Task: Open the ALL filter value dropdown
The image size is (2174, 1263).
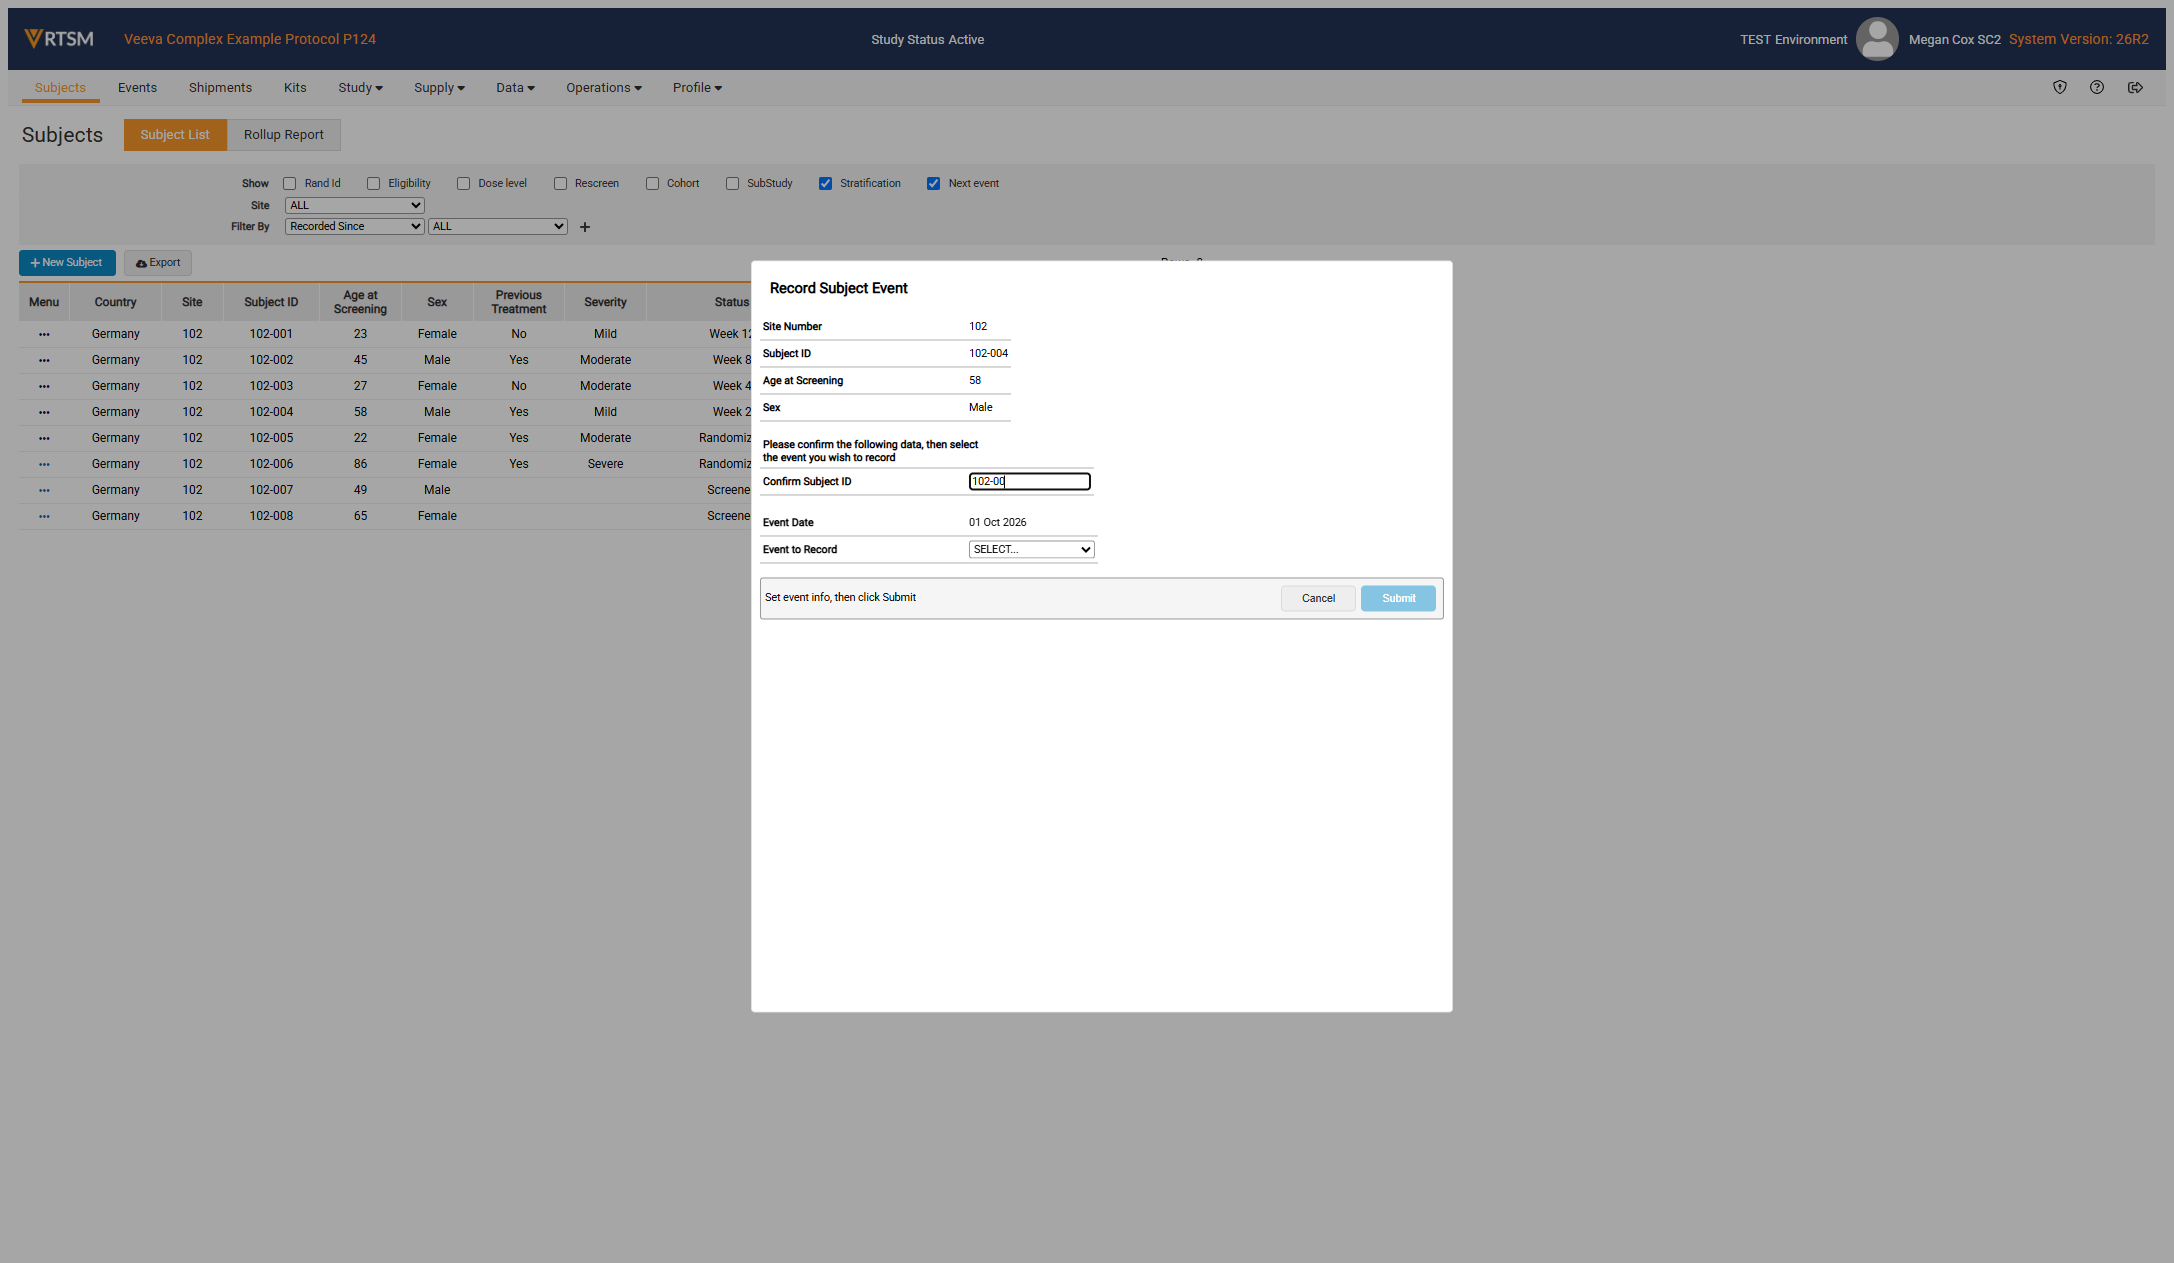Action: [x=498, y=227]
